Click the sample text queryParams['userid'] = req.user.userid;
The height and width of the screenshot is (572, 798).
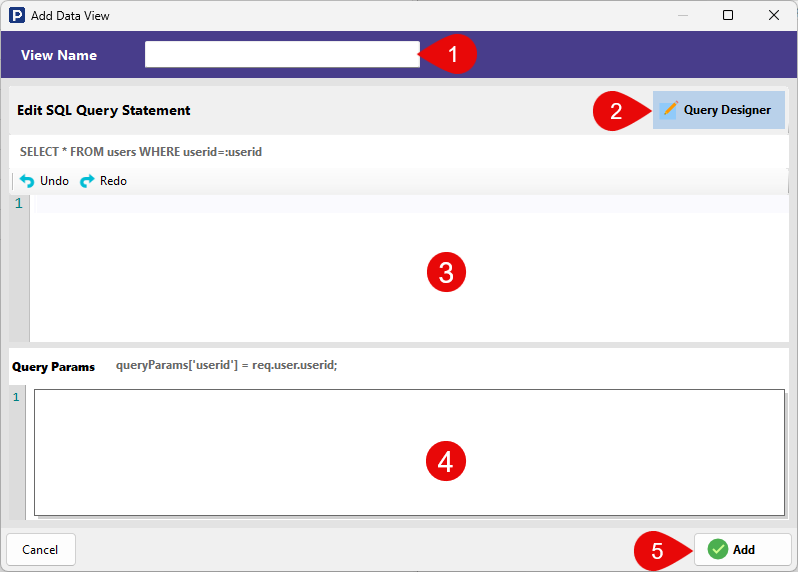click(x=226, y=365)
